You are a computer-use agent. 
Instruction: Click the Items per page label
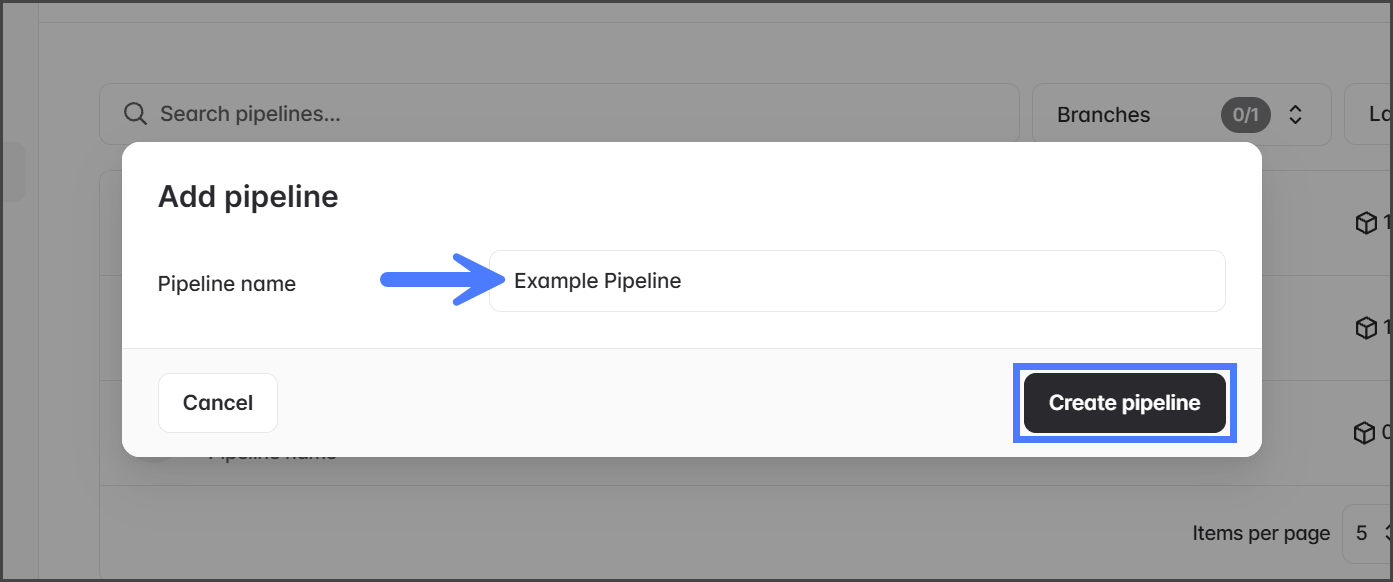1260,533
